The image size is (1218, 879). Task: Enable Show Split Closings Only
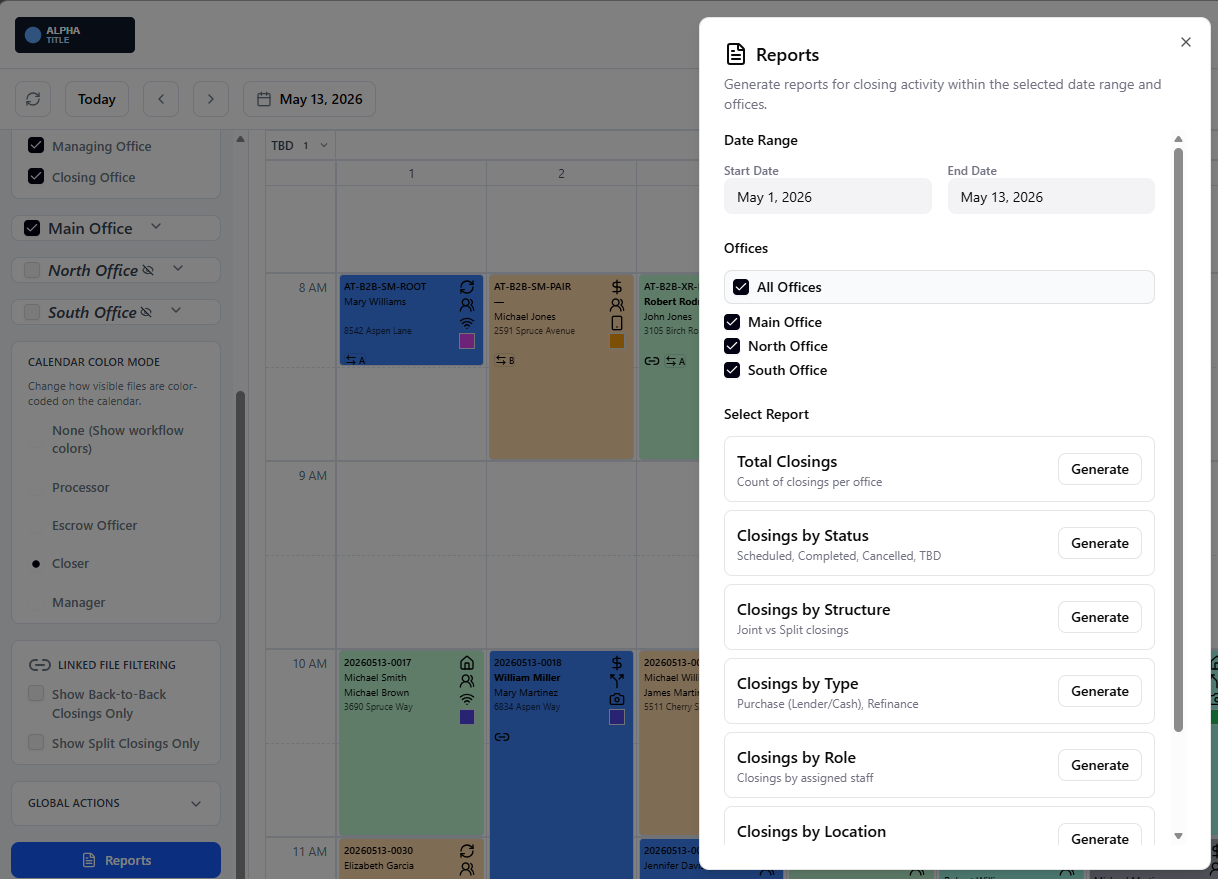(x=36, y=743)
